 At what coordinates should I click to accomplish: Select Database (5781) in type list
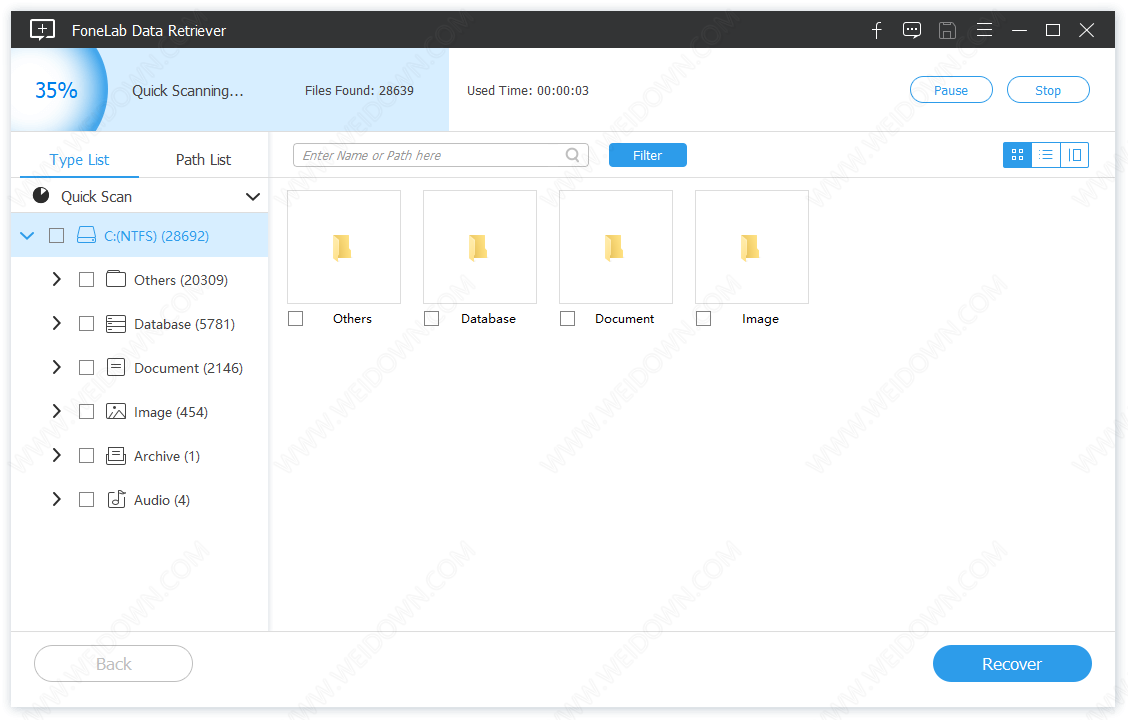tap(184, 324)
